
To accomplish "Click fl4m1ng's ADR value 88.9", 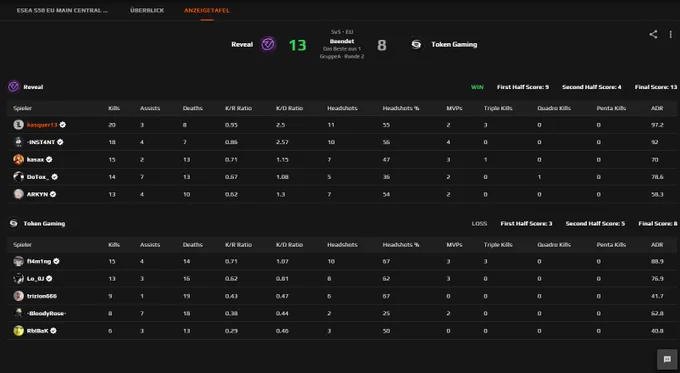I will pyautogui.click(x=657, y=261).
